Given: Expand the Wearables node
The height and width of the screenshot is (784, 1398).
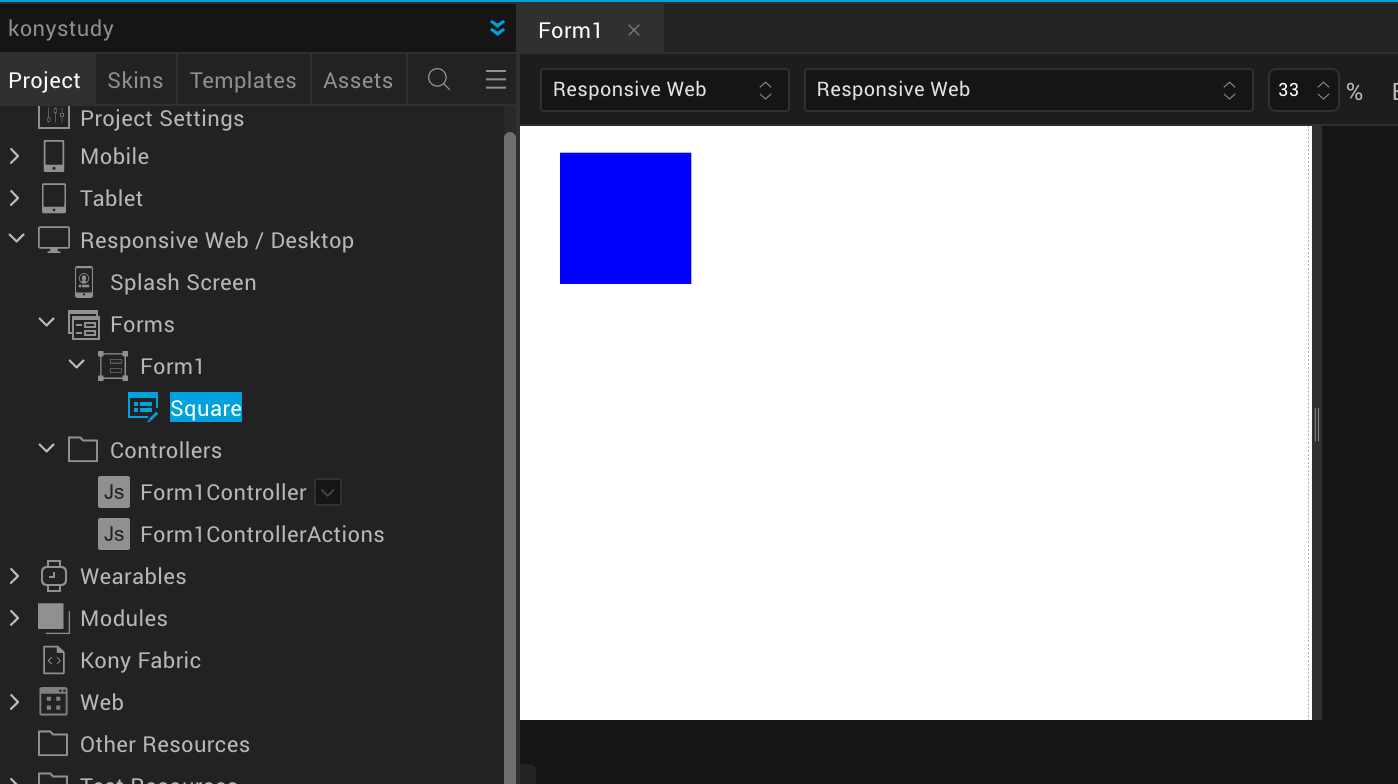Looking at the screenshot, I should [x=15, y=576].
